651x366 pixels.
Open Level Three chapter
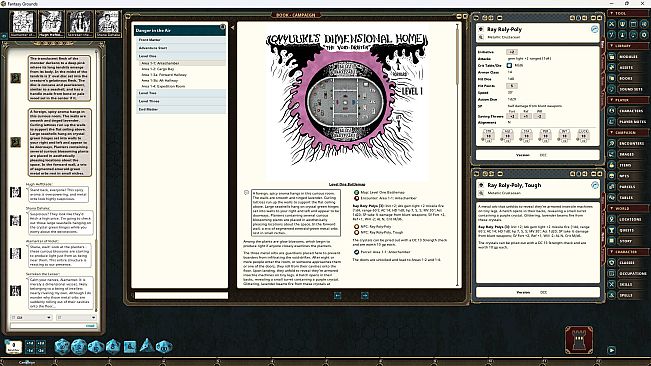click(x=181, y=101)
